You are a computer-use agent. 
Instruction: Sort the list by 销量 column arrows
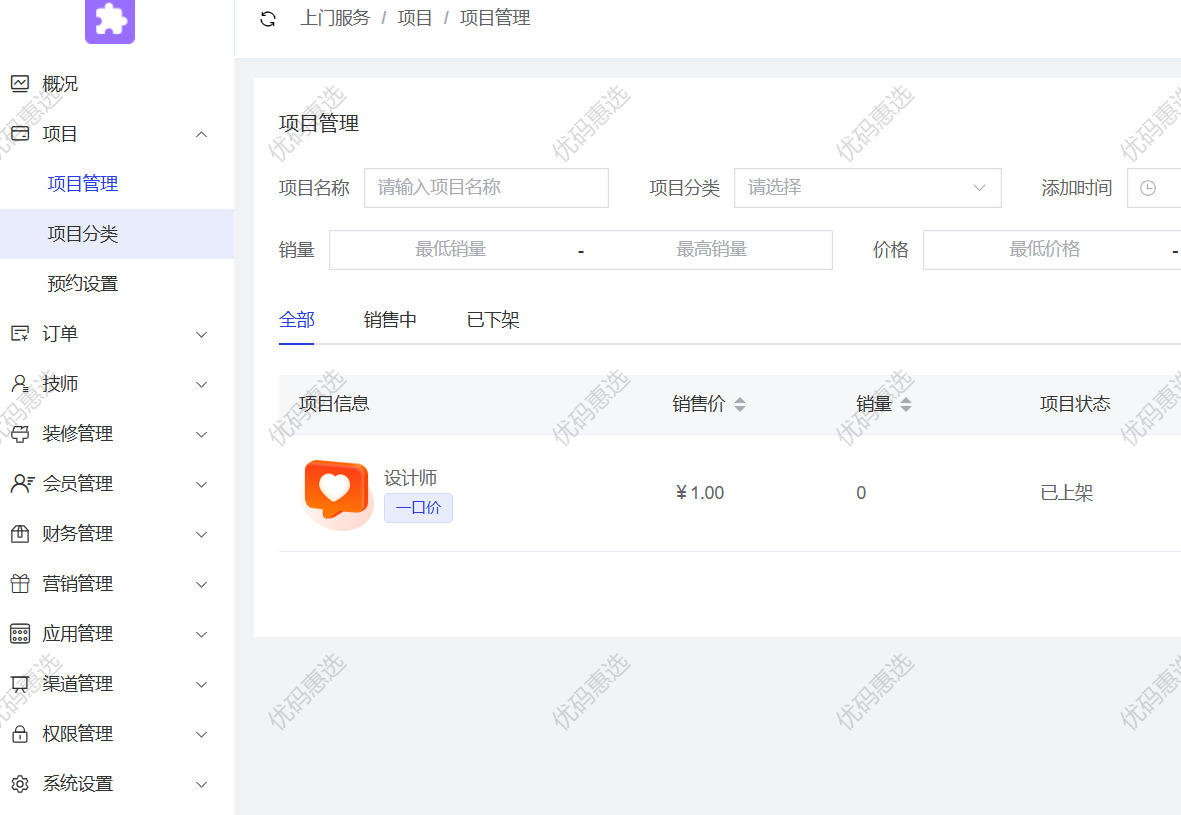[x=906, y=404]
